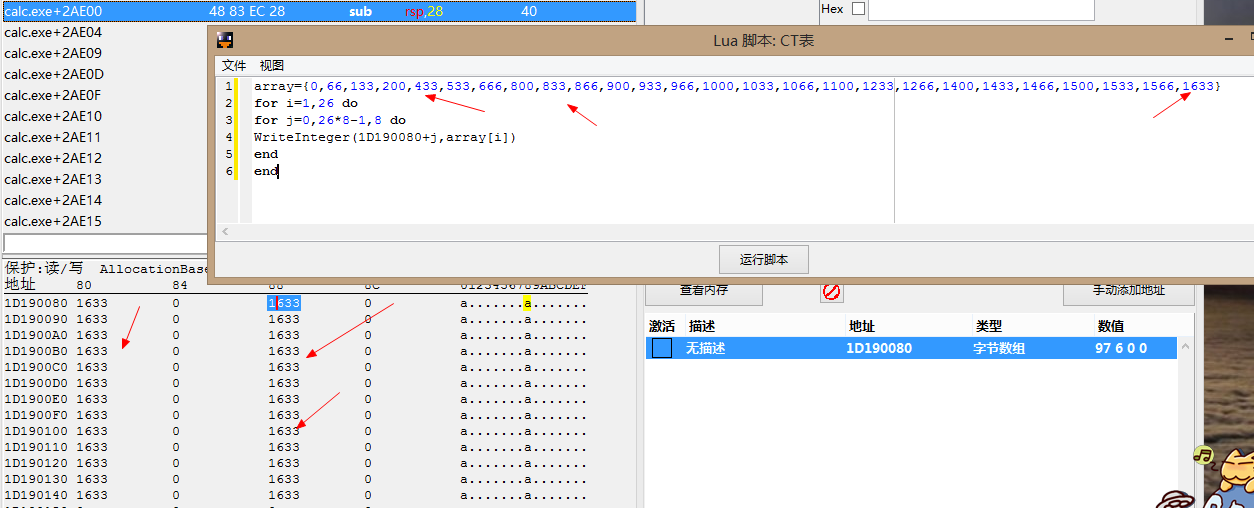1254x508 pixels.
Task: Click the WriteInteger code line
Action: pos(385,137)
